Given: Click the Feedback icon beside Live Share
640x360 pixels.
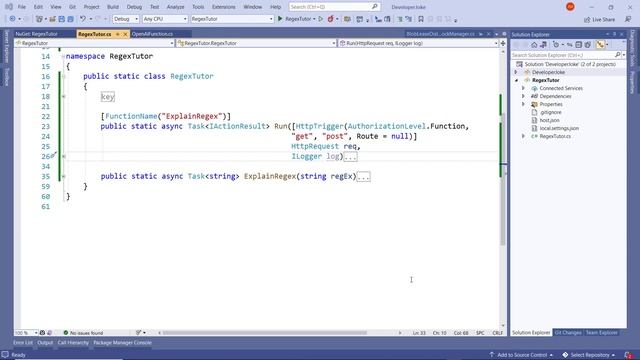Looking at the screenshot, I should 628,19.
